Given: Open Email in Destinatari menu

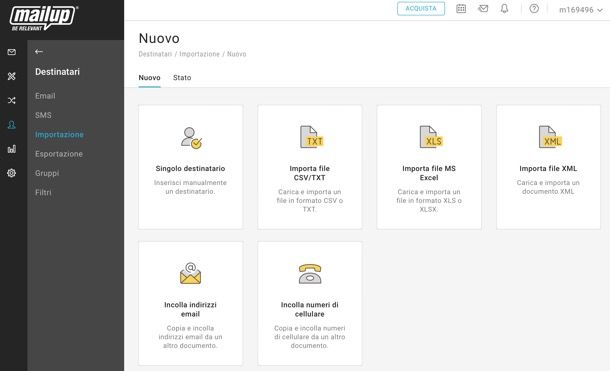Looking at the screenshot, I should pyautogui.click(x=45, y=96).
